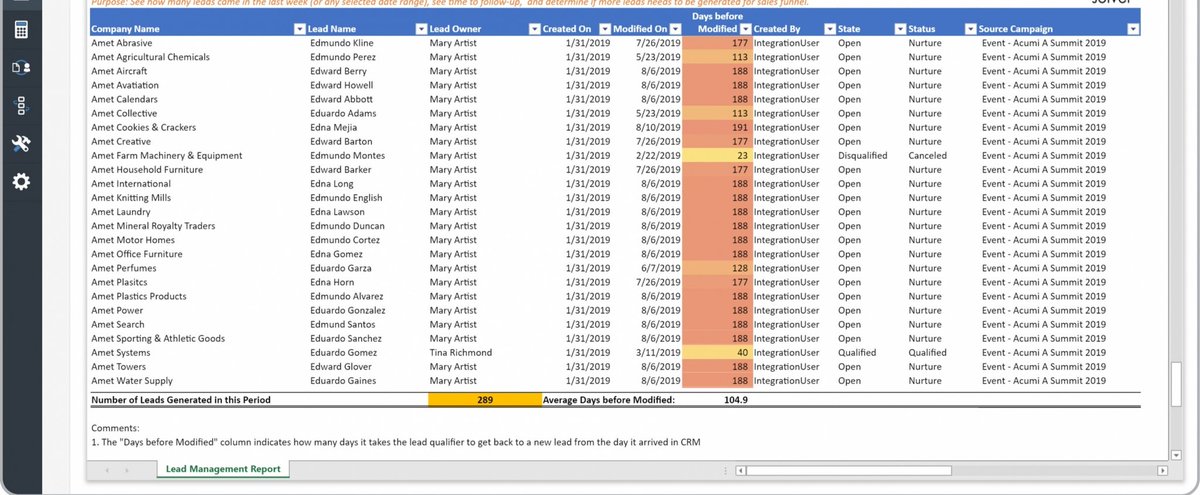Open the Lead Name column filter dropdown
This screenshot has height=495, width=1200.
pyautogui.click(x=420, y=30)
